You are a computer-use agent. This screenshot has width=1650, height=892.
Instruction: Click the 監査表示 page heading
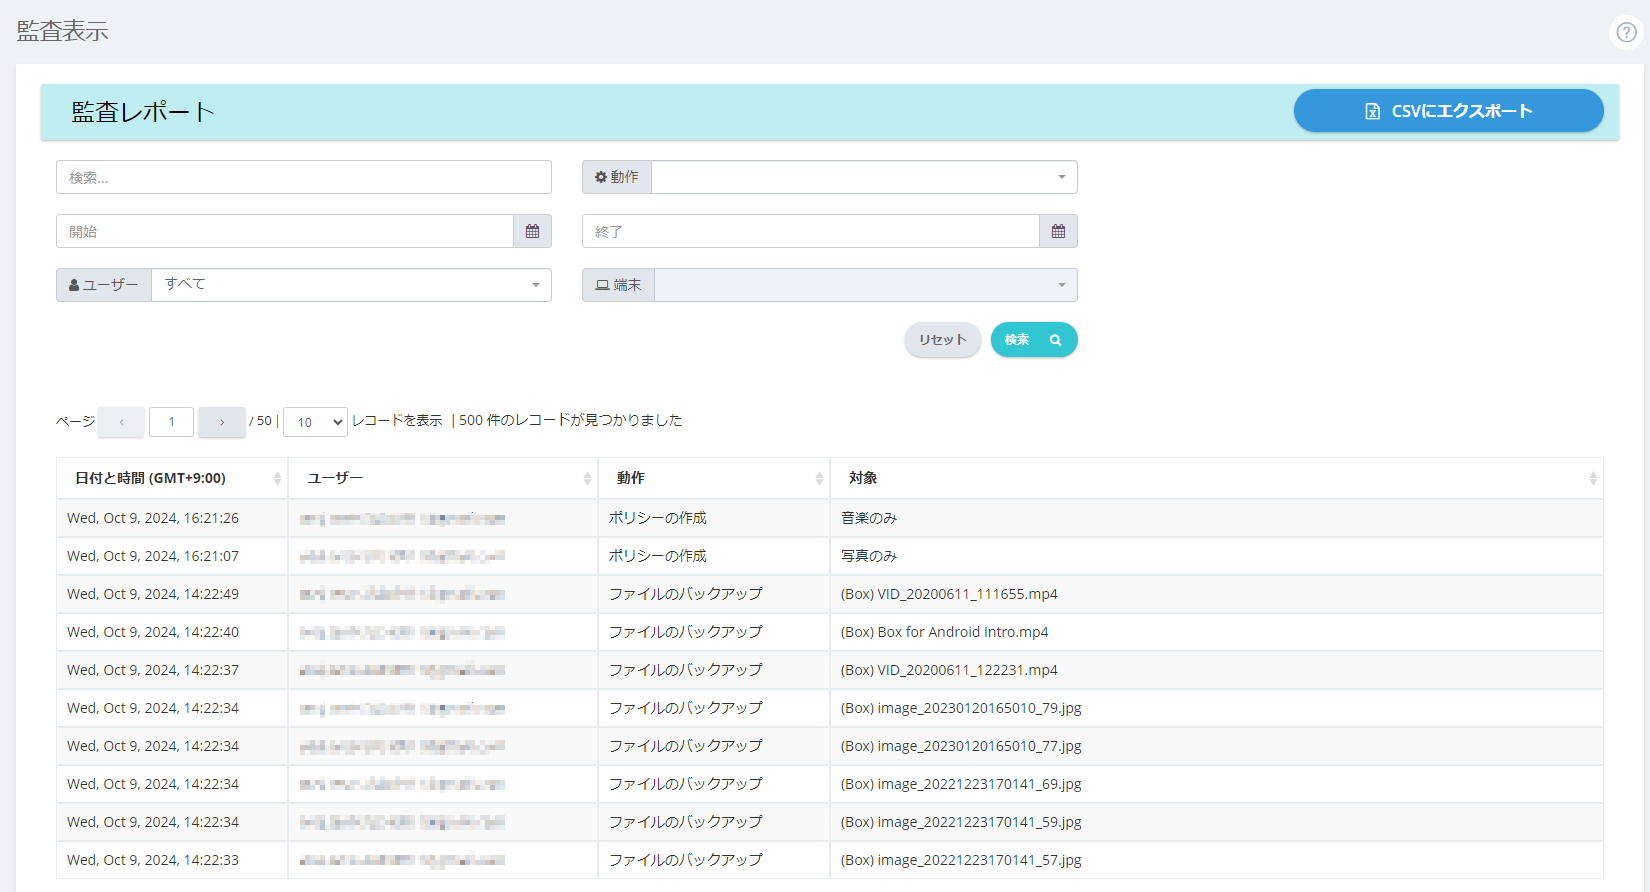pos(62,31)
